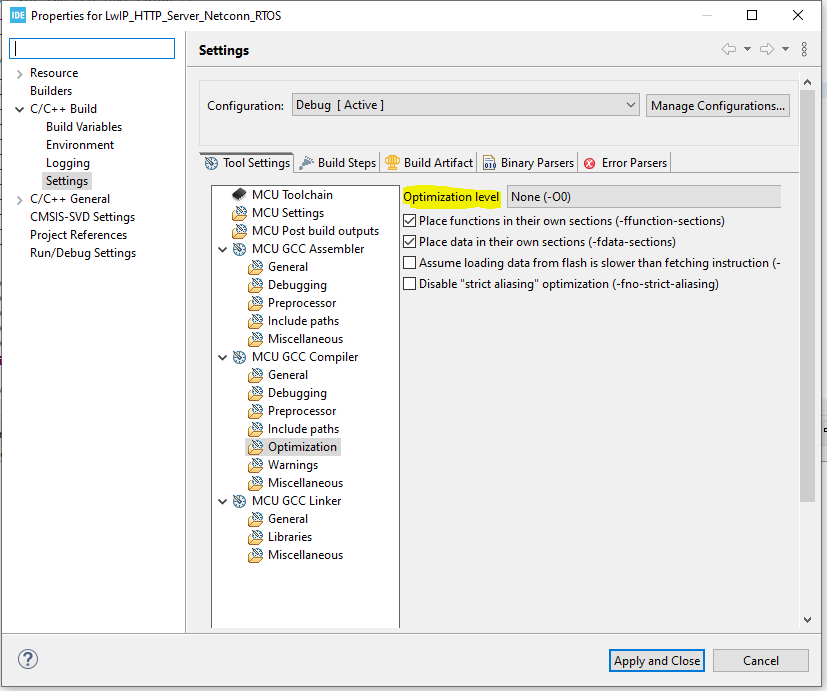
Task: Collapse the C/C++ Build node
Action: tap(20, 110)
